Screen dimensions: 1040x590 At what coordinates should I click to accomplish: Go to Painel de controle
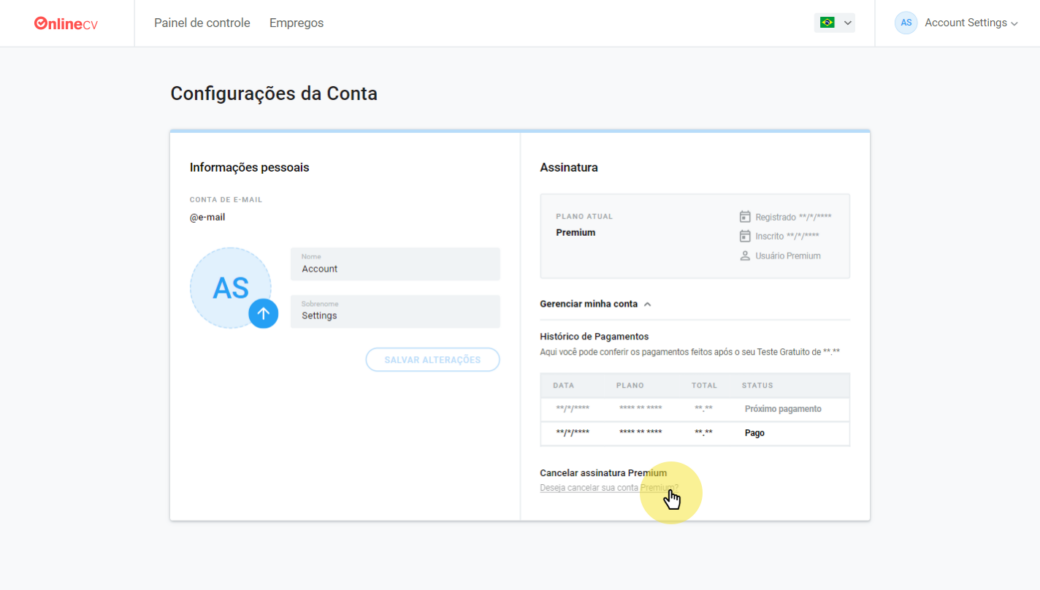[202, 23]
